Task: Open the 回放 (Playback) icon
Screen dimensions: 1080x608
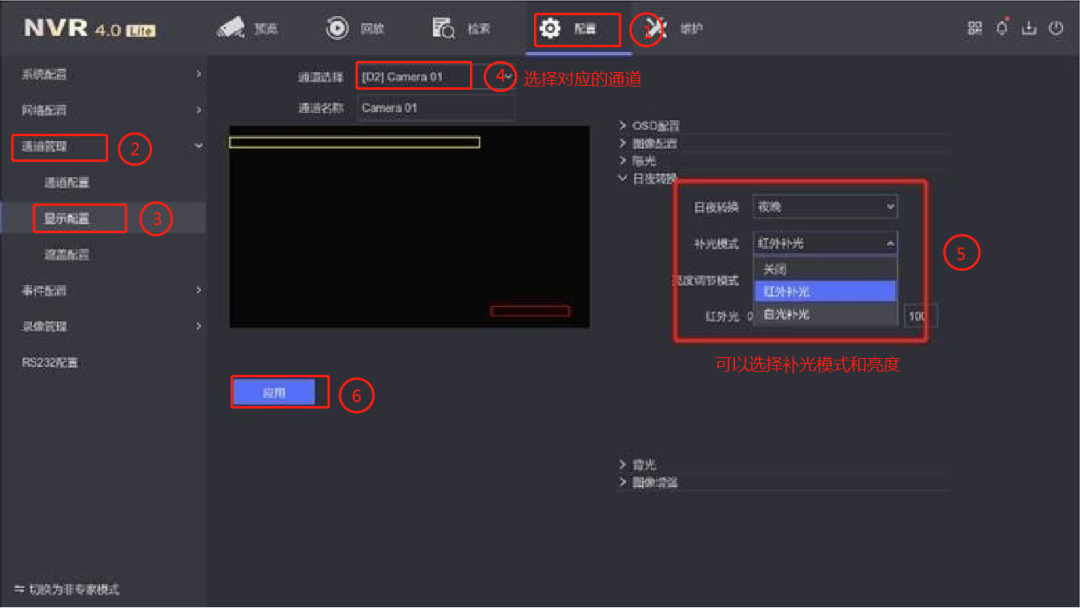Action: point(352,28)
